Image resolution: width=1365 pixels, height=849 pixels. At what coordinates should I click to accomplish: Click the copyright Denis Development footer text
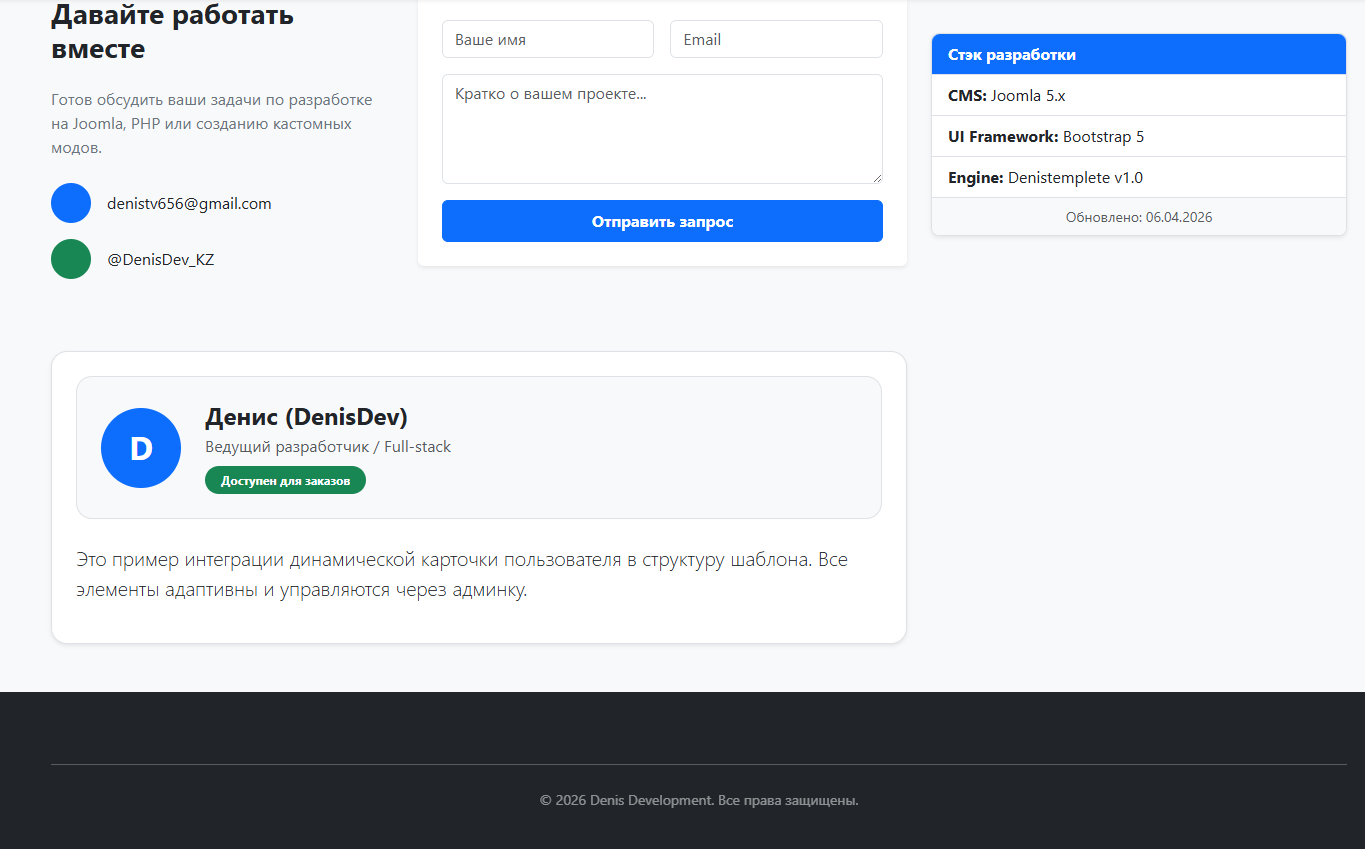click(x=699, y=800)
